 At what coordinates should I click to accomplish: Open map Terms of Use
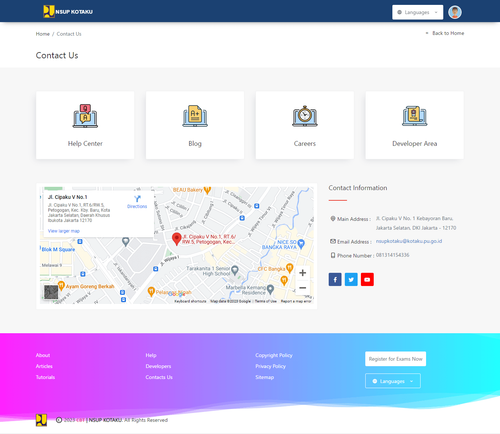[266, 301]
